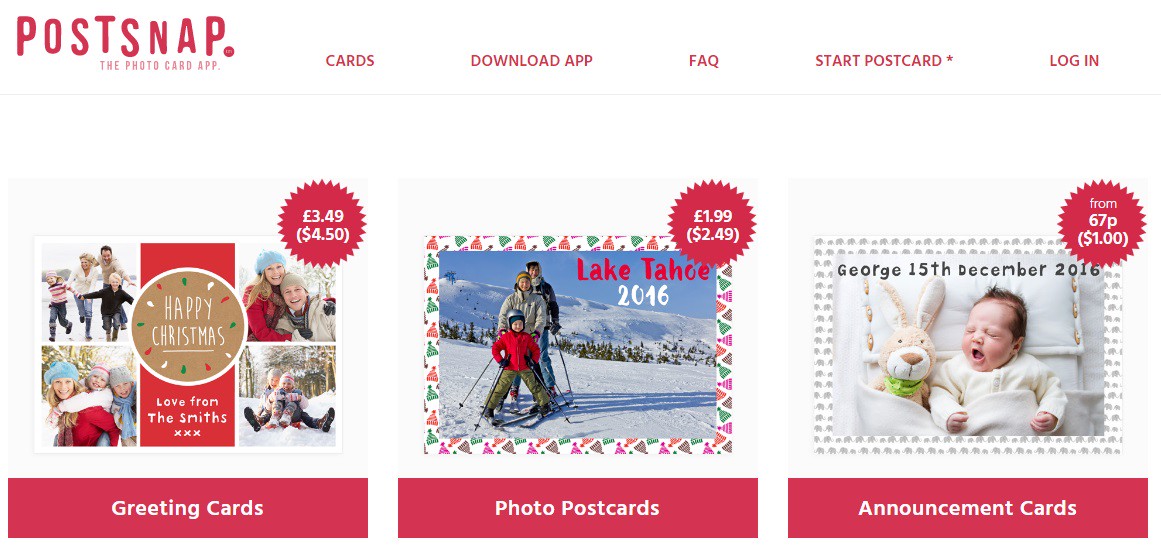Click the Log In link
Image resolution: width=1161 pixels, height=549 pixels.
point(1074,61)
